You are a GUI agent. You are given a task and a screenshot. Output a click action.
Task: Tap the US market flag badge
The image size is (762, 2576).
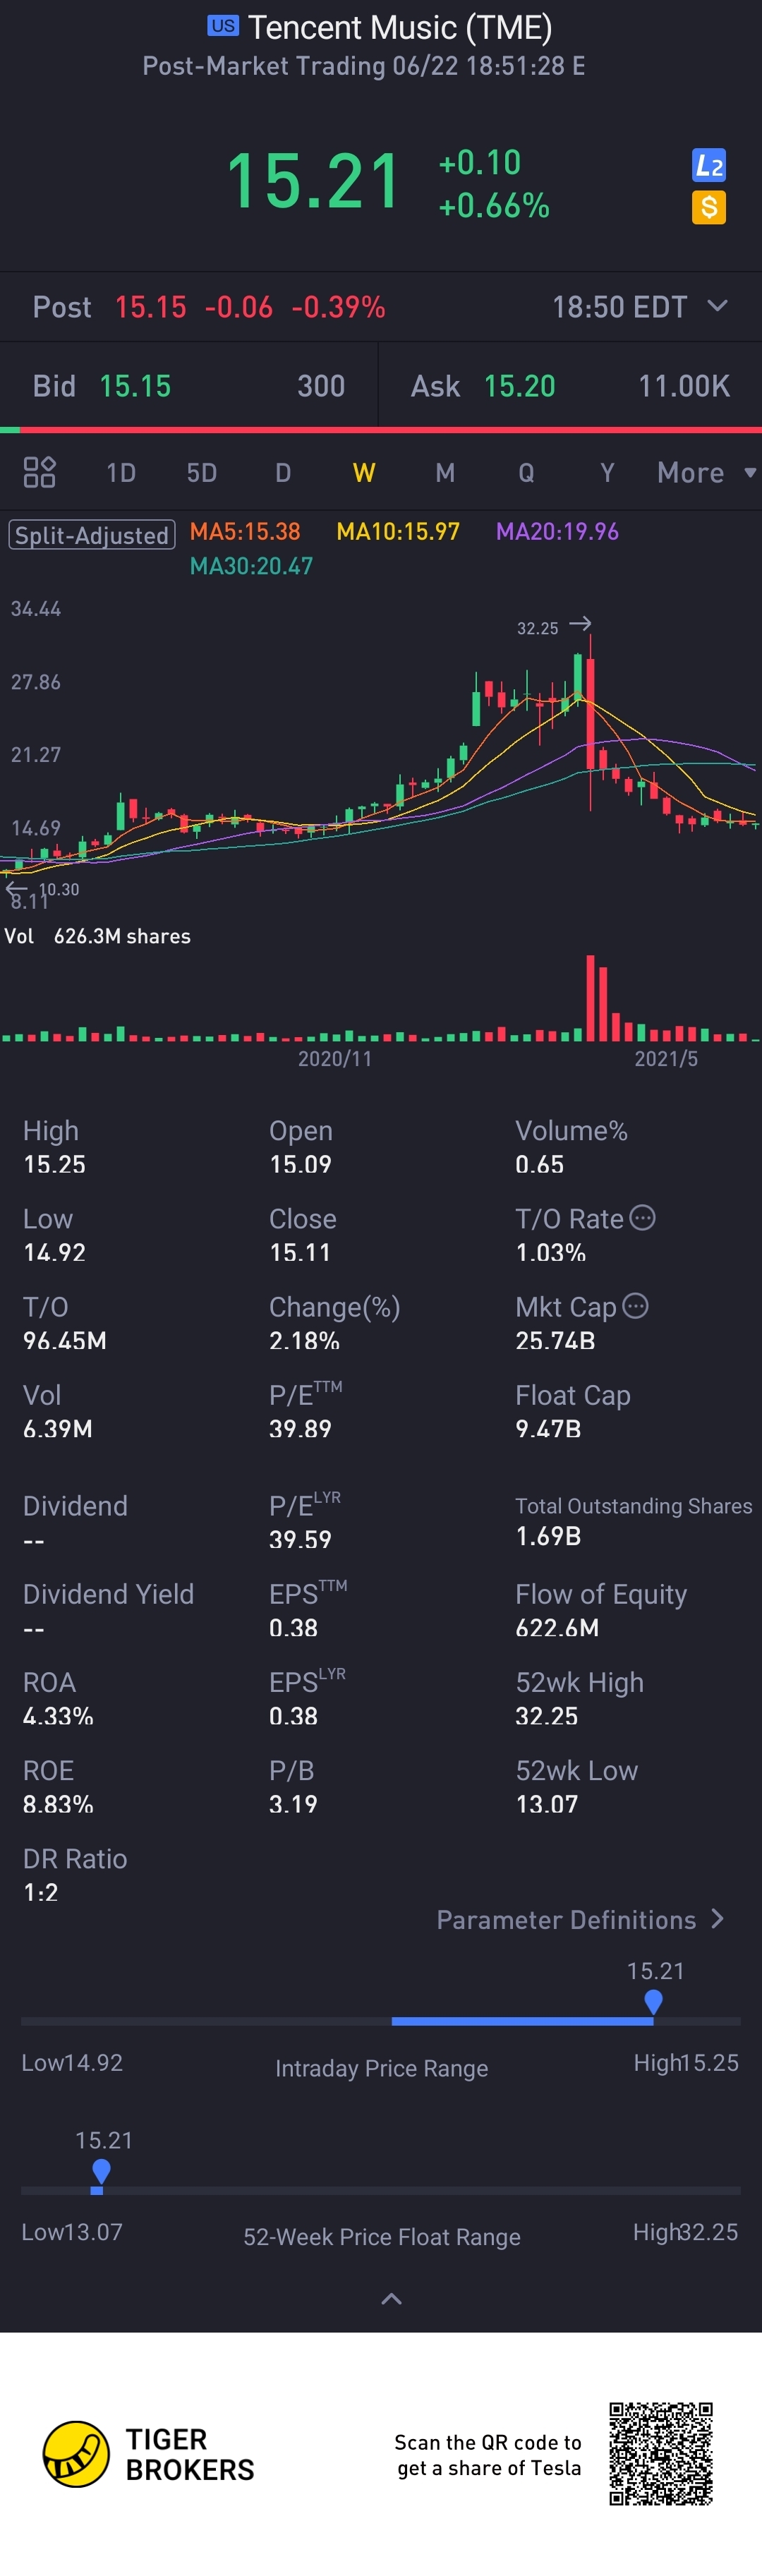[x=222, y=26]
